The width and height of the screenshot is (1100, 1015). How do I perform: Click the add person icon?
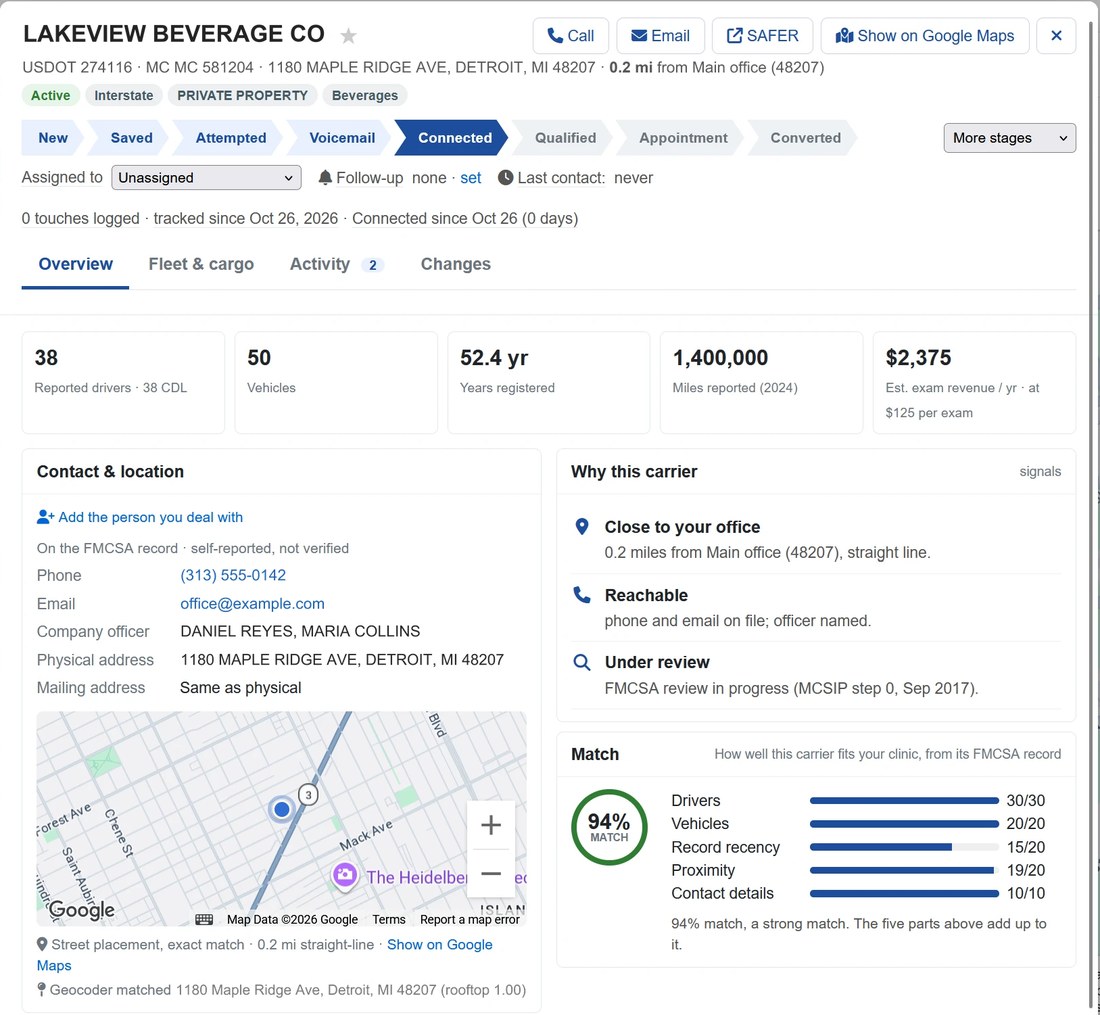(46, 517)
